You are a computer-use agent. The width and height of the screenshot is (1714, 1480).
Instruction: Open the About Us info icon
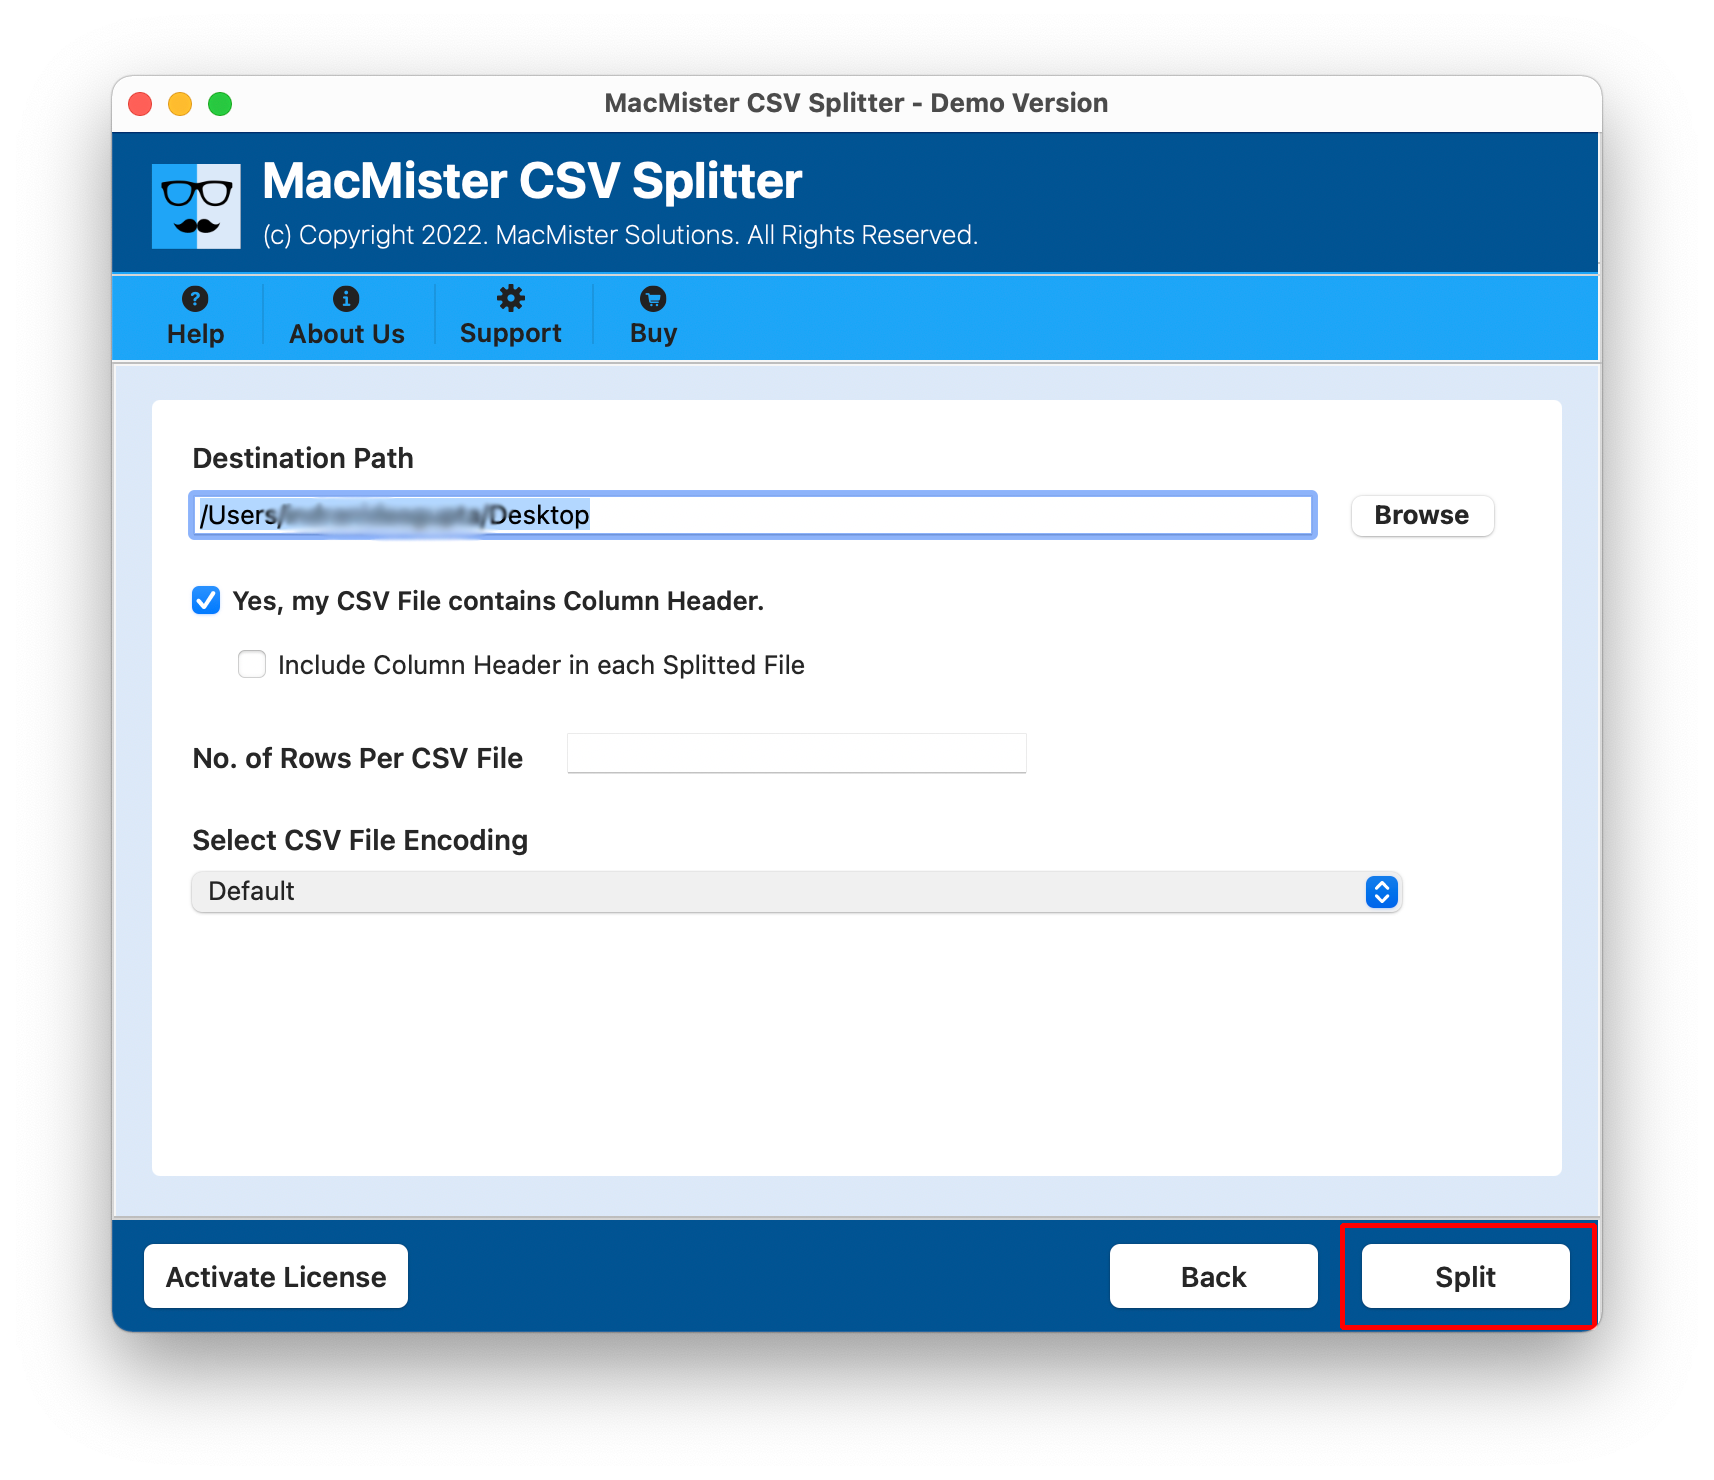pos(345,299)
